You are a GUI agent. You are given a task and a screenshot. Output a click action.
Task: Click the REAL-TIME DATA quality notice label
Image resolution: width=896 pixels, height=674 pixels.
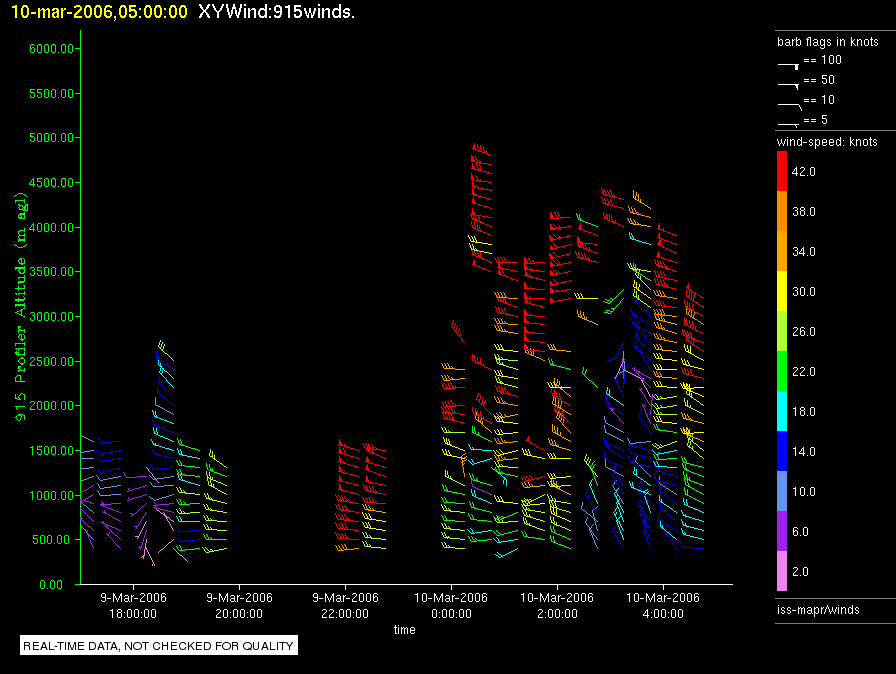159,646
